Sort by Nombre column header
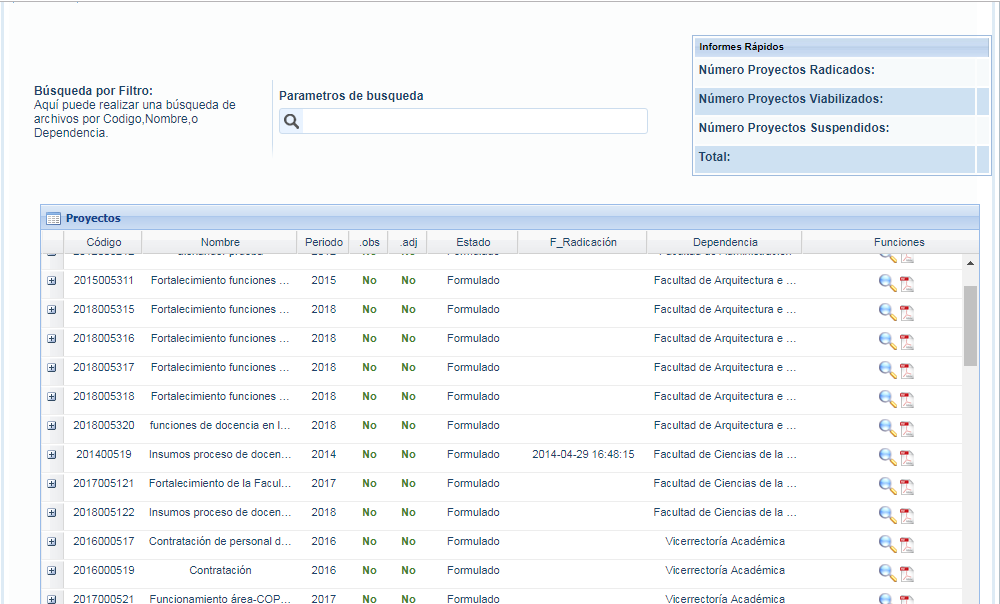 click(x=220, y=242)
